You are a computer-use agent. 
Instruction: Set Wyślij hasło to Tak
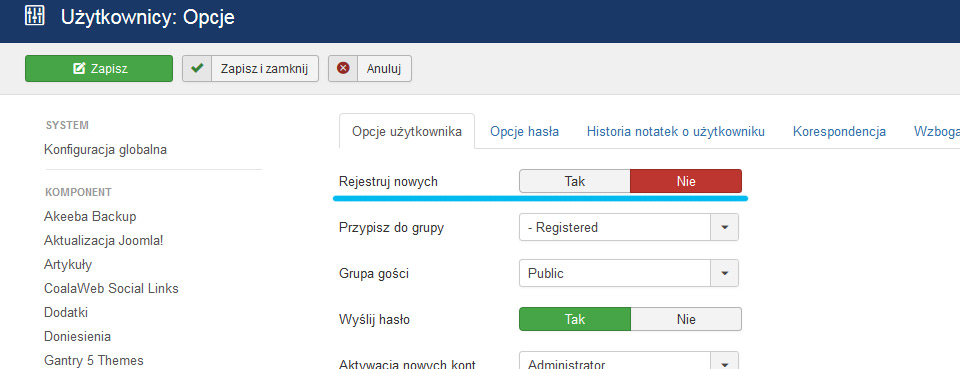[575, 319]
